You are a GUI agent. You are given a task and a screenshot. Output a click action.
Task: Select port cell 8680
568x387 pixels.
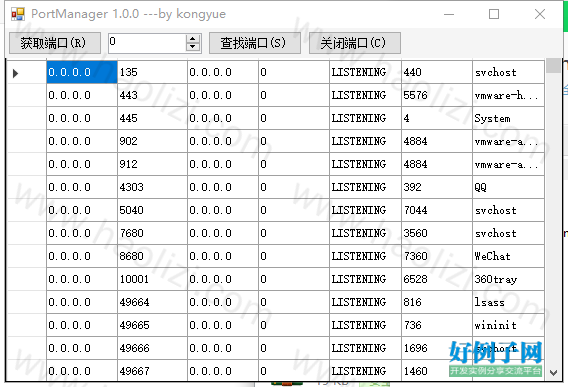152,256
